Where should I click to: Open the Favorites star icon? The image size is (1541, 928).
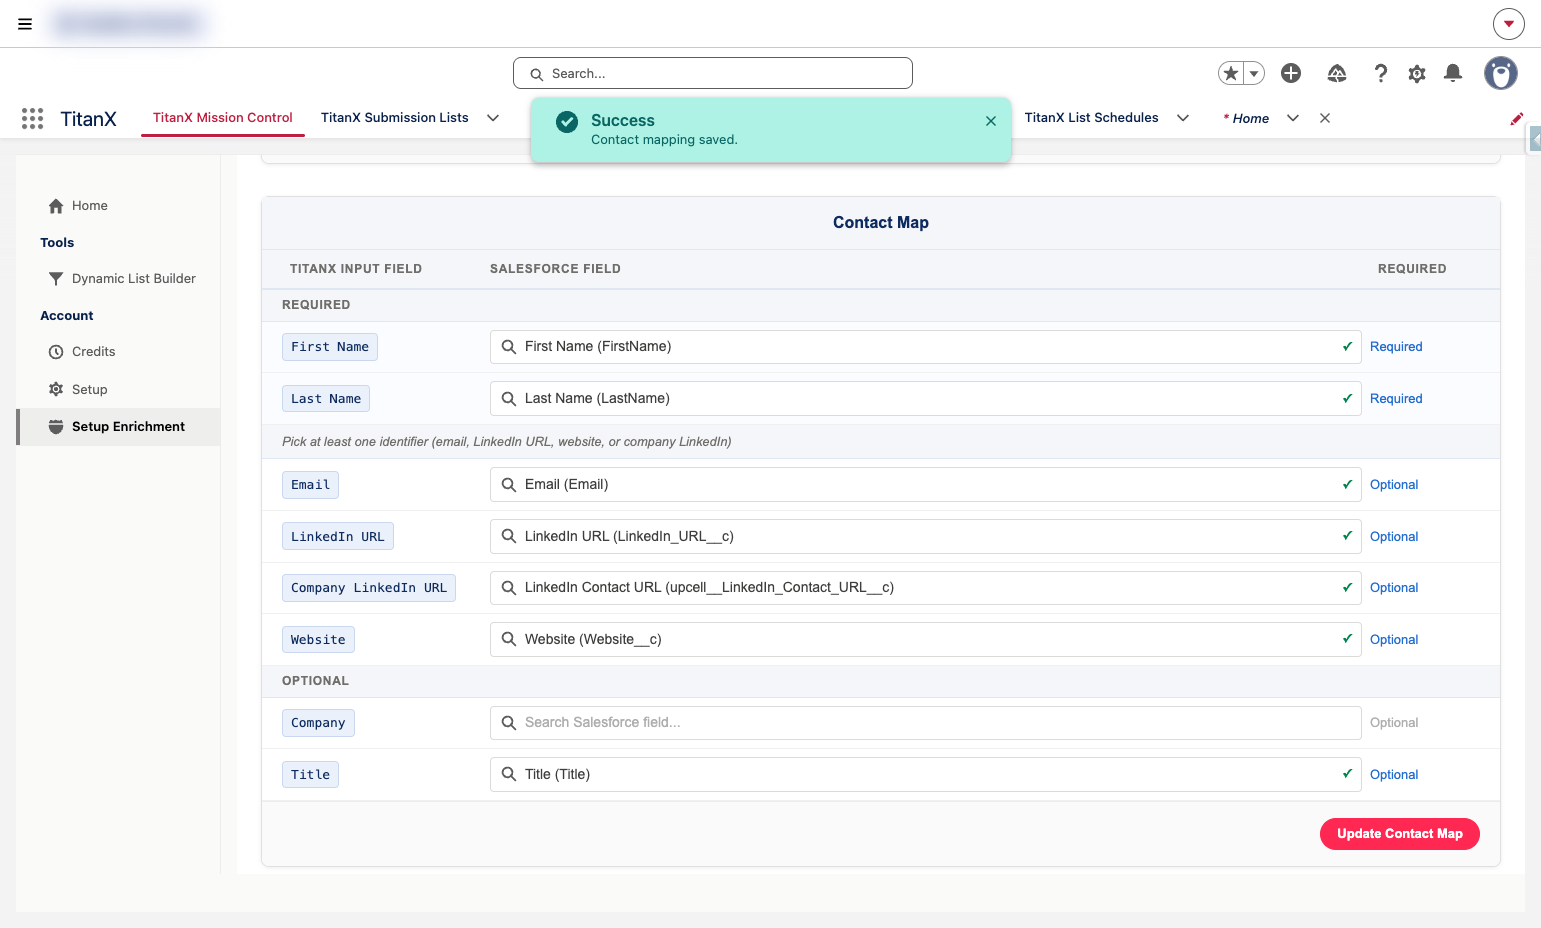point(1231,73)
